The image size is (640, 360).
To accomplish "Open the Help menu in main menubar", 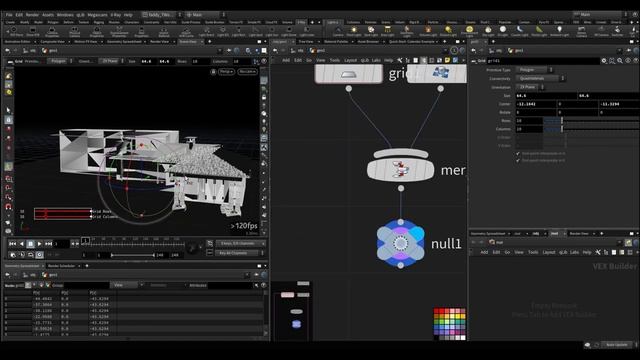I will 128,15.
